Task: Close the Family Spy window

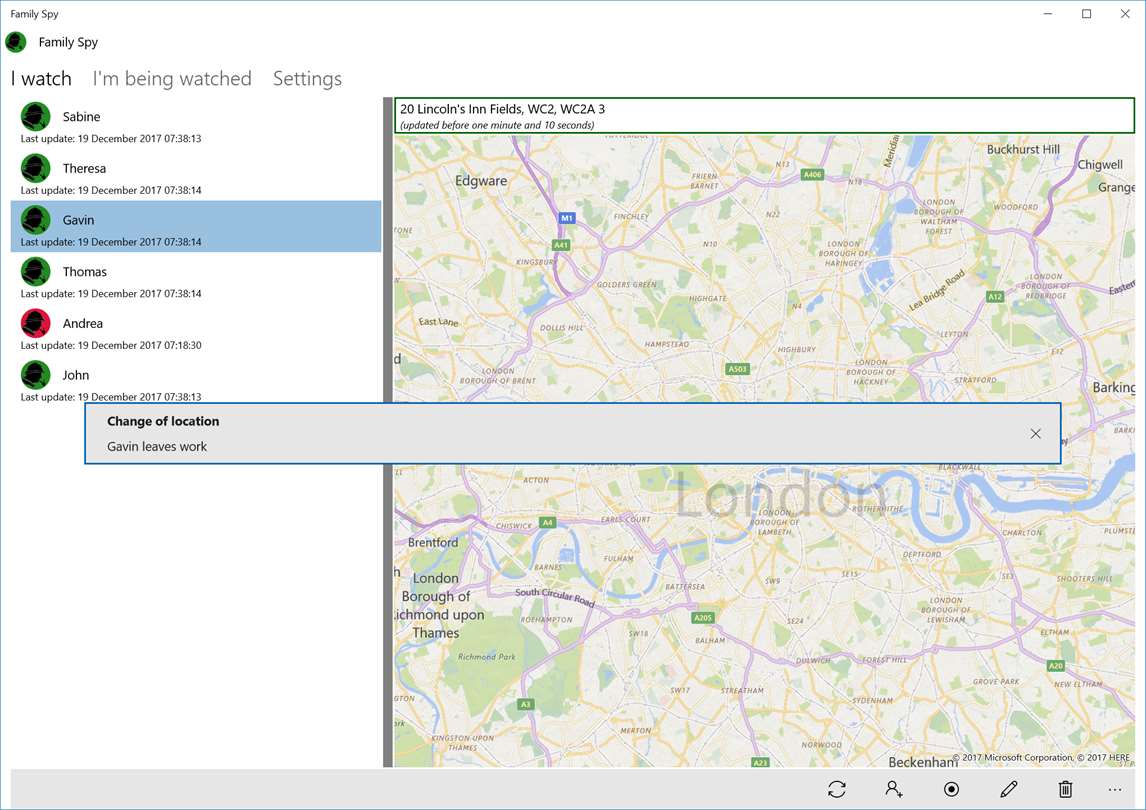Action: 1126,14
